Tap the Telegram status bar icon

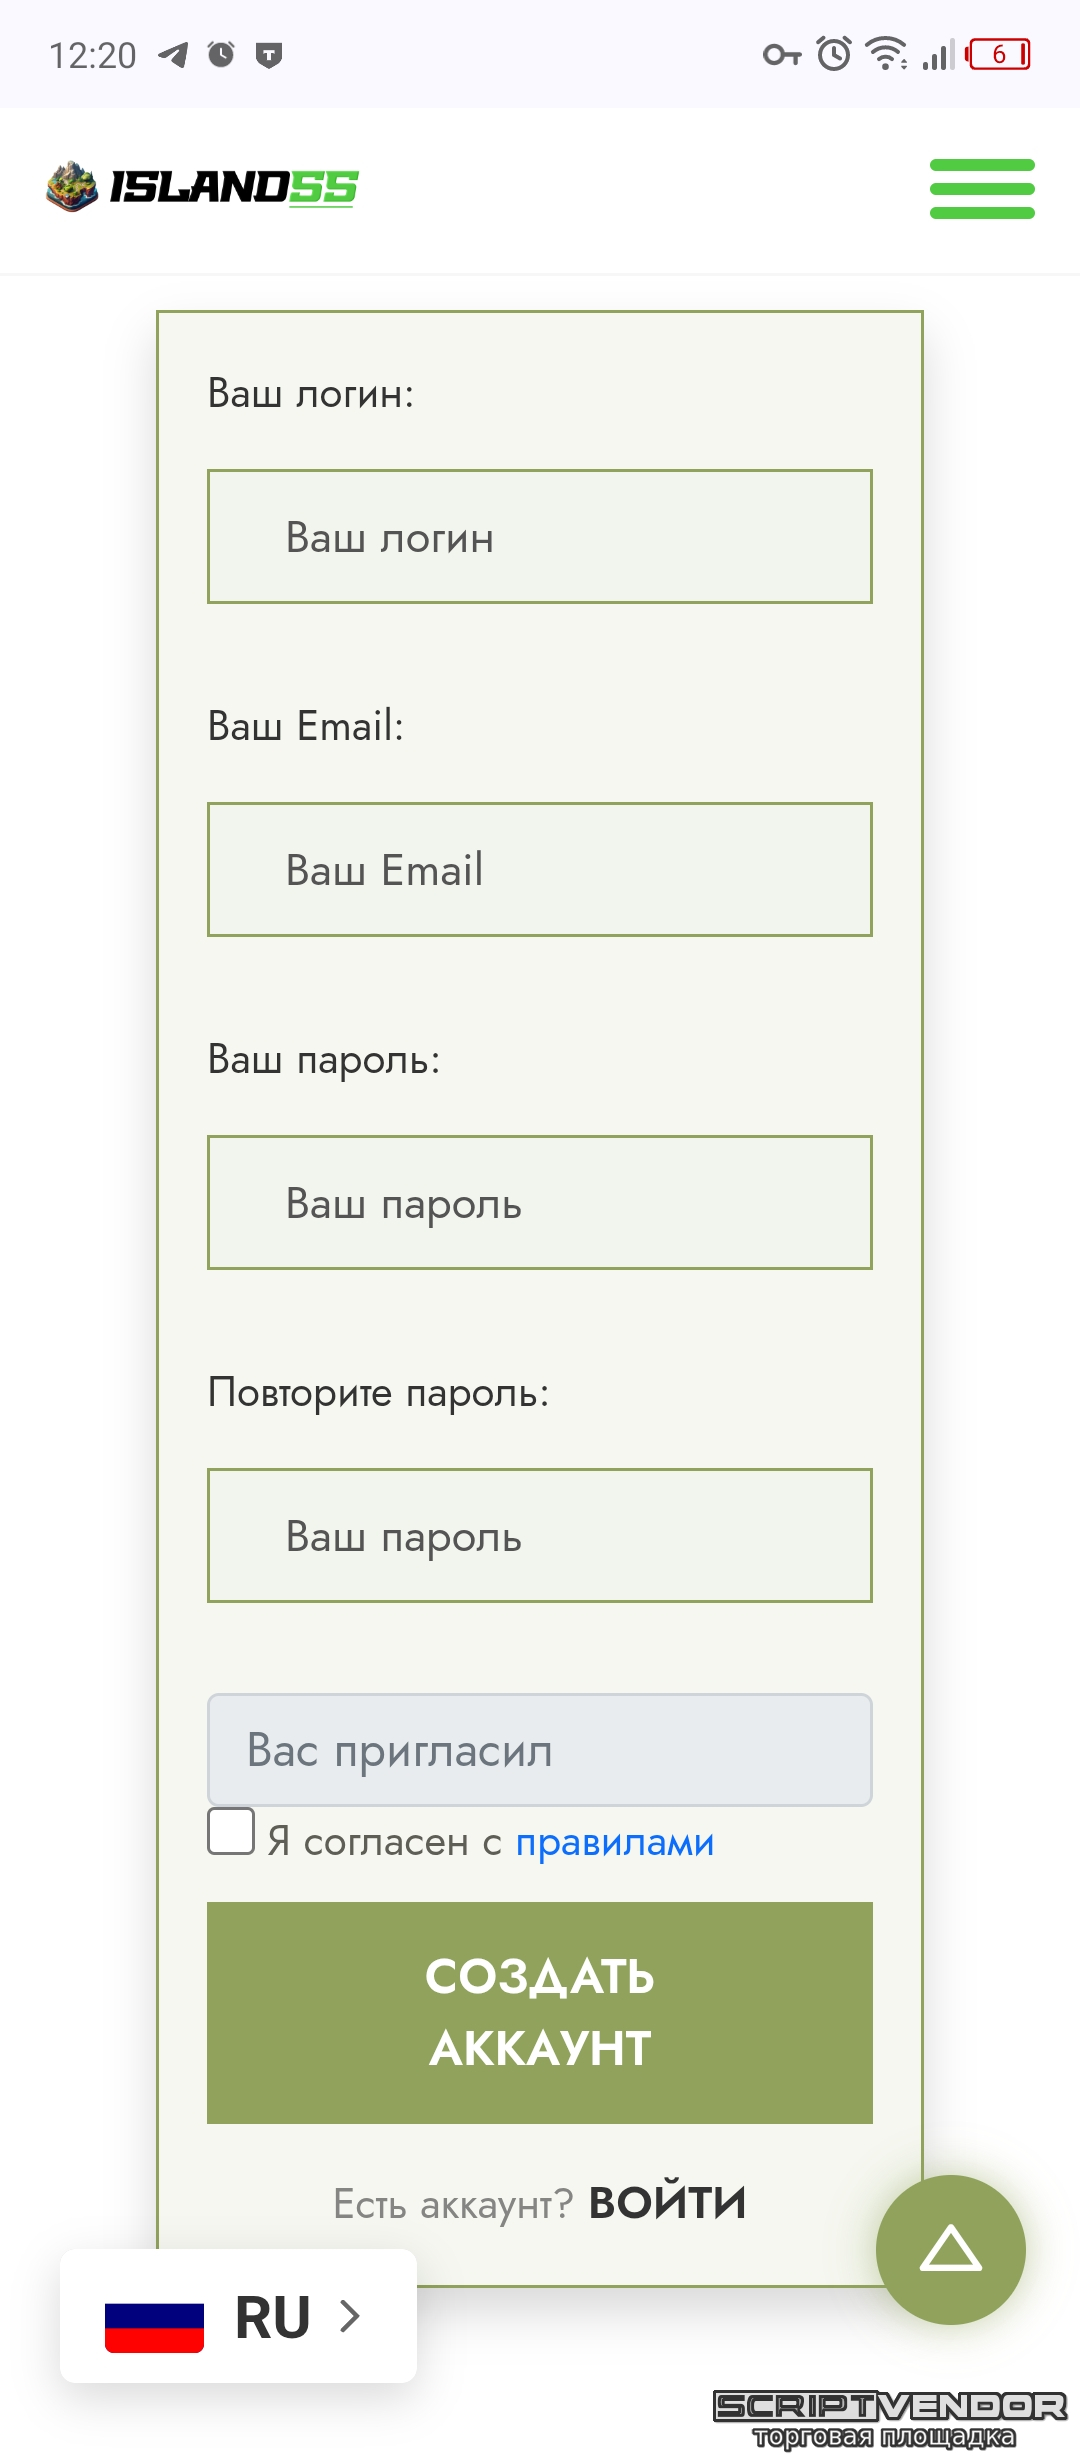(x=173, y=54)
